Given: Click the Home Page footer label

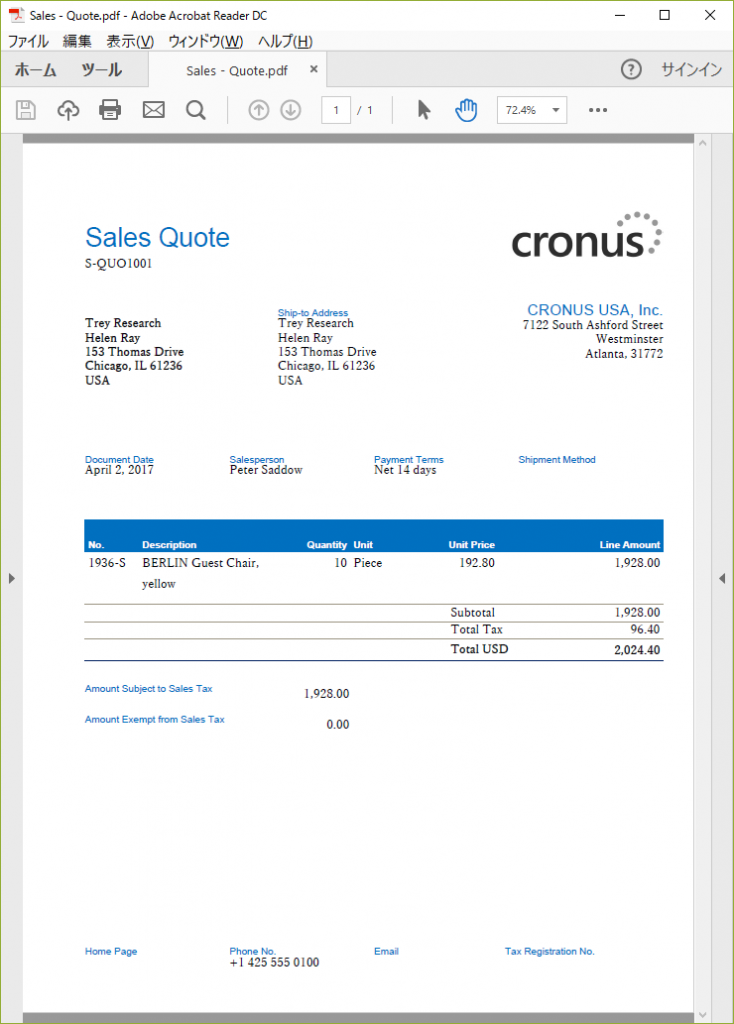Looking at the screenshot, I should (111, 951).
